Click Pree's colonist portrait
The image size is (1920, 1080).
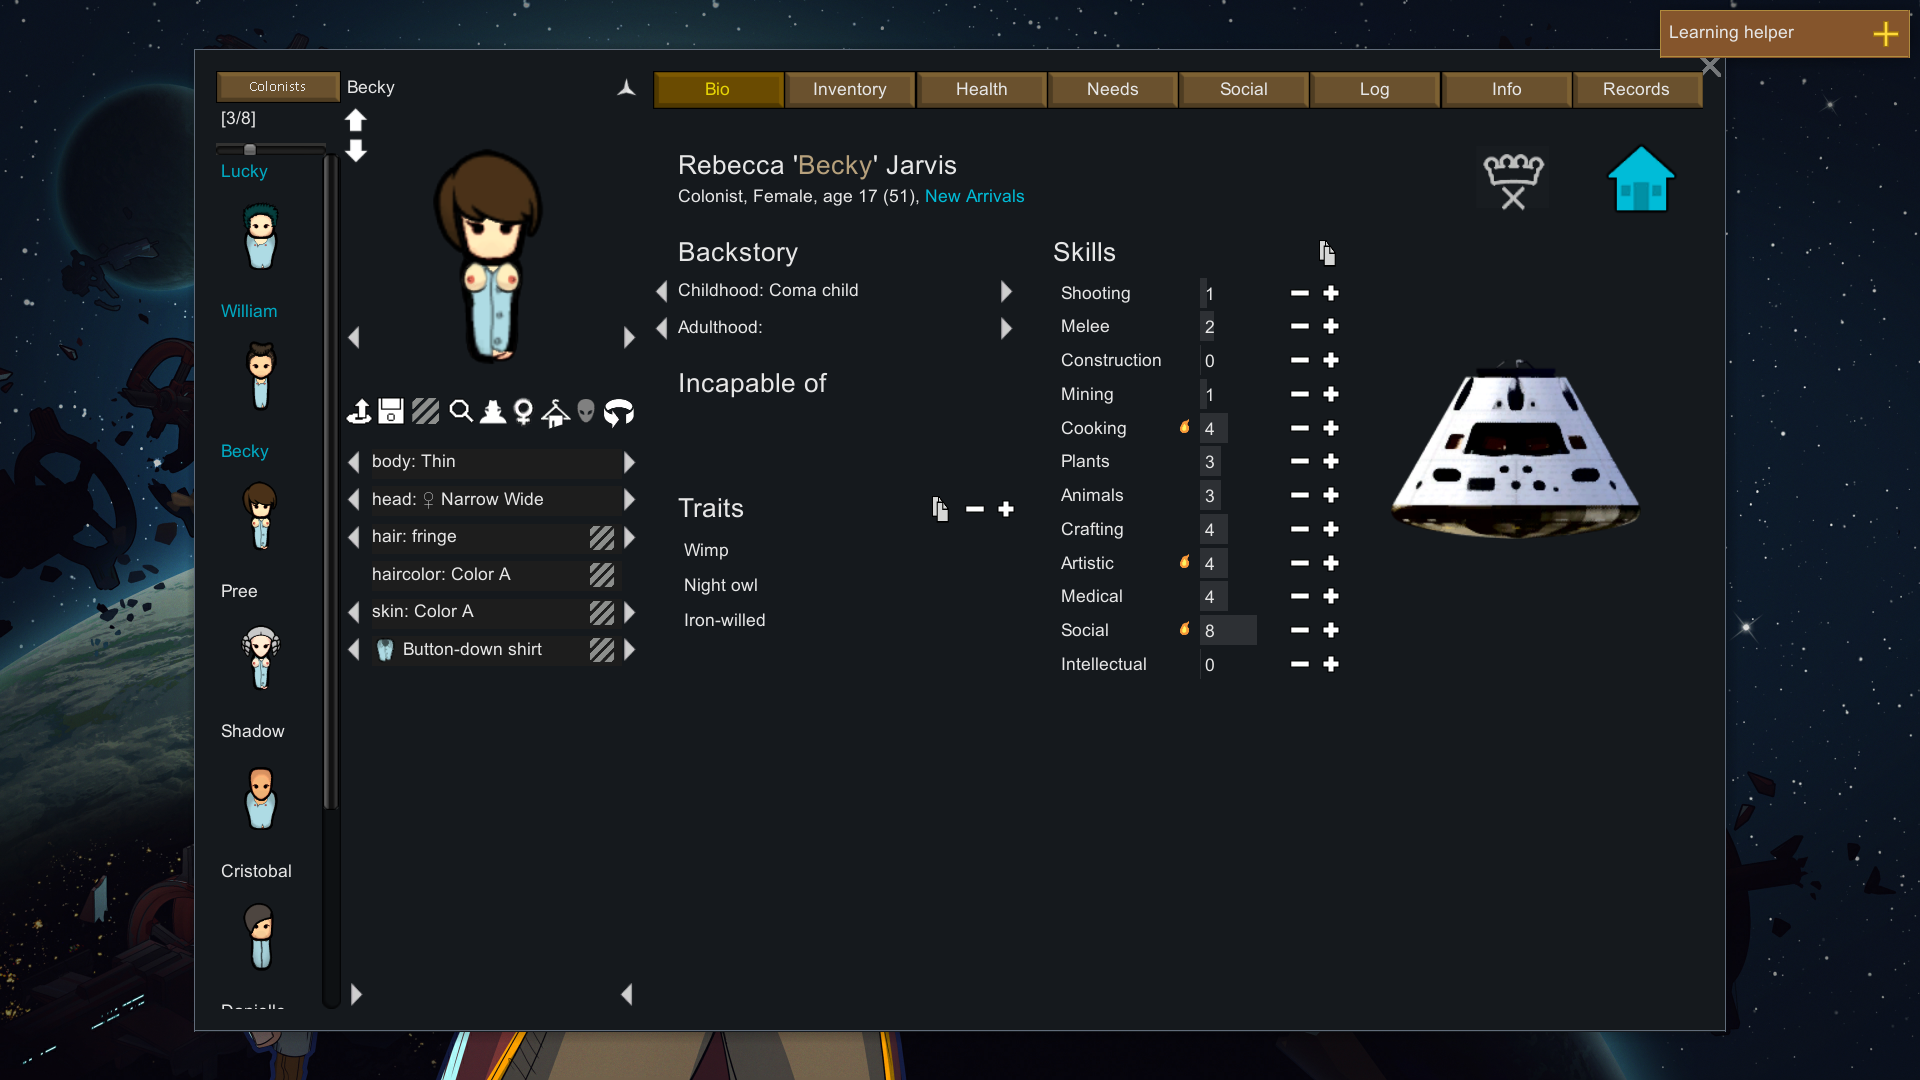click(x=261, y=657)
